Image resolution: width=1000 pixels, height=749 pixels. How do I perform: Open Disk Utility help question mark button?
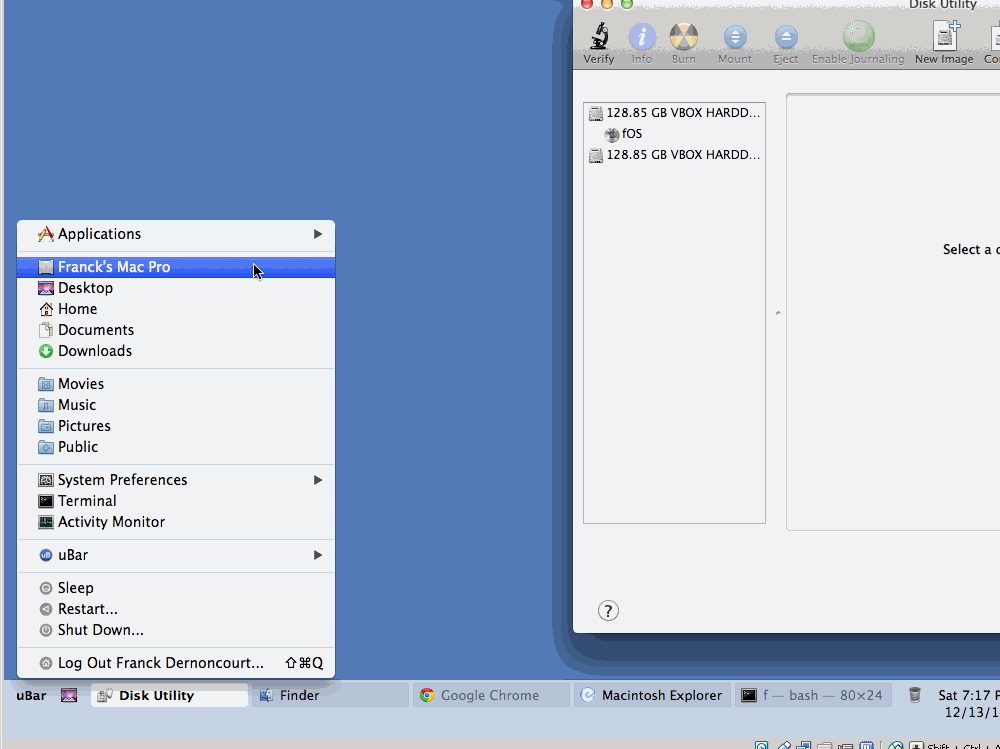(x=608, y=611)
